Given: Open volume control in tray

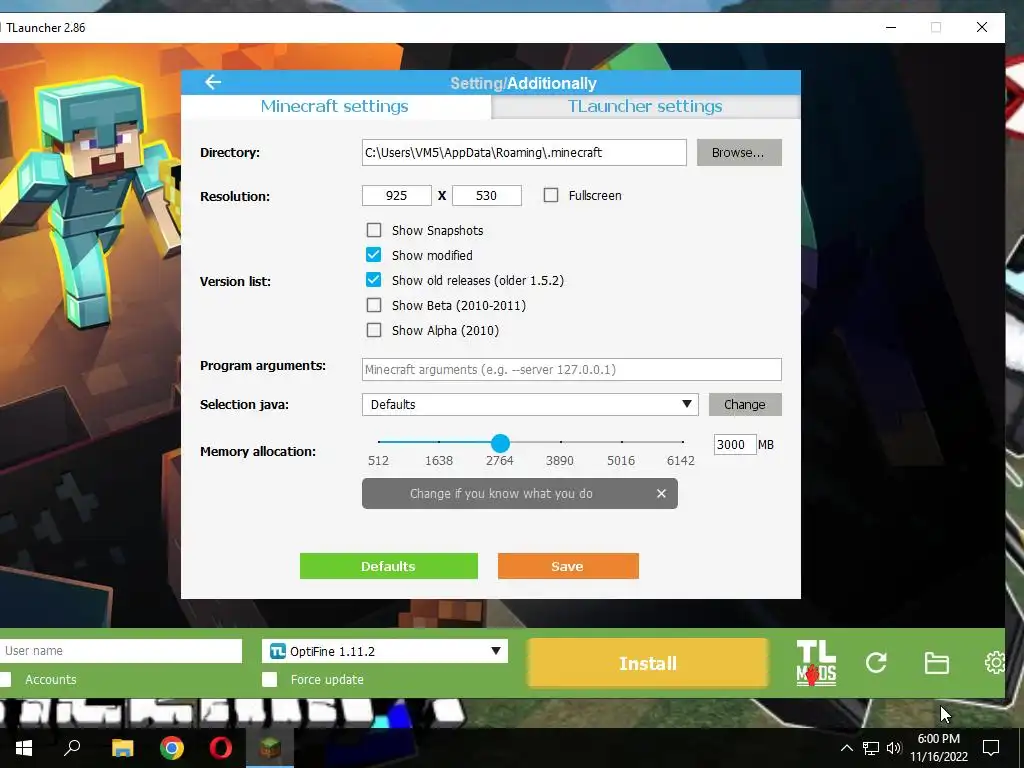Looking at the screenshot, I should pyautogui.click(x=894, y=748).
